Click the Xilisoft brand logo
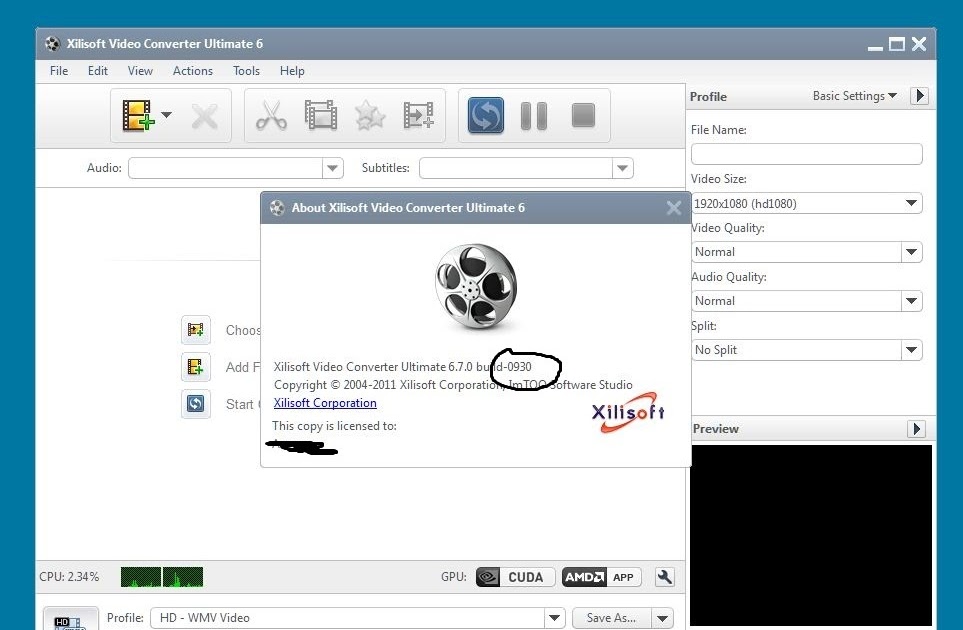The width and height of the screenshot is (963, 630). [x=628, y=413]
